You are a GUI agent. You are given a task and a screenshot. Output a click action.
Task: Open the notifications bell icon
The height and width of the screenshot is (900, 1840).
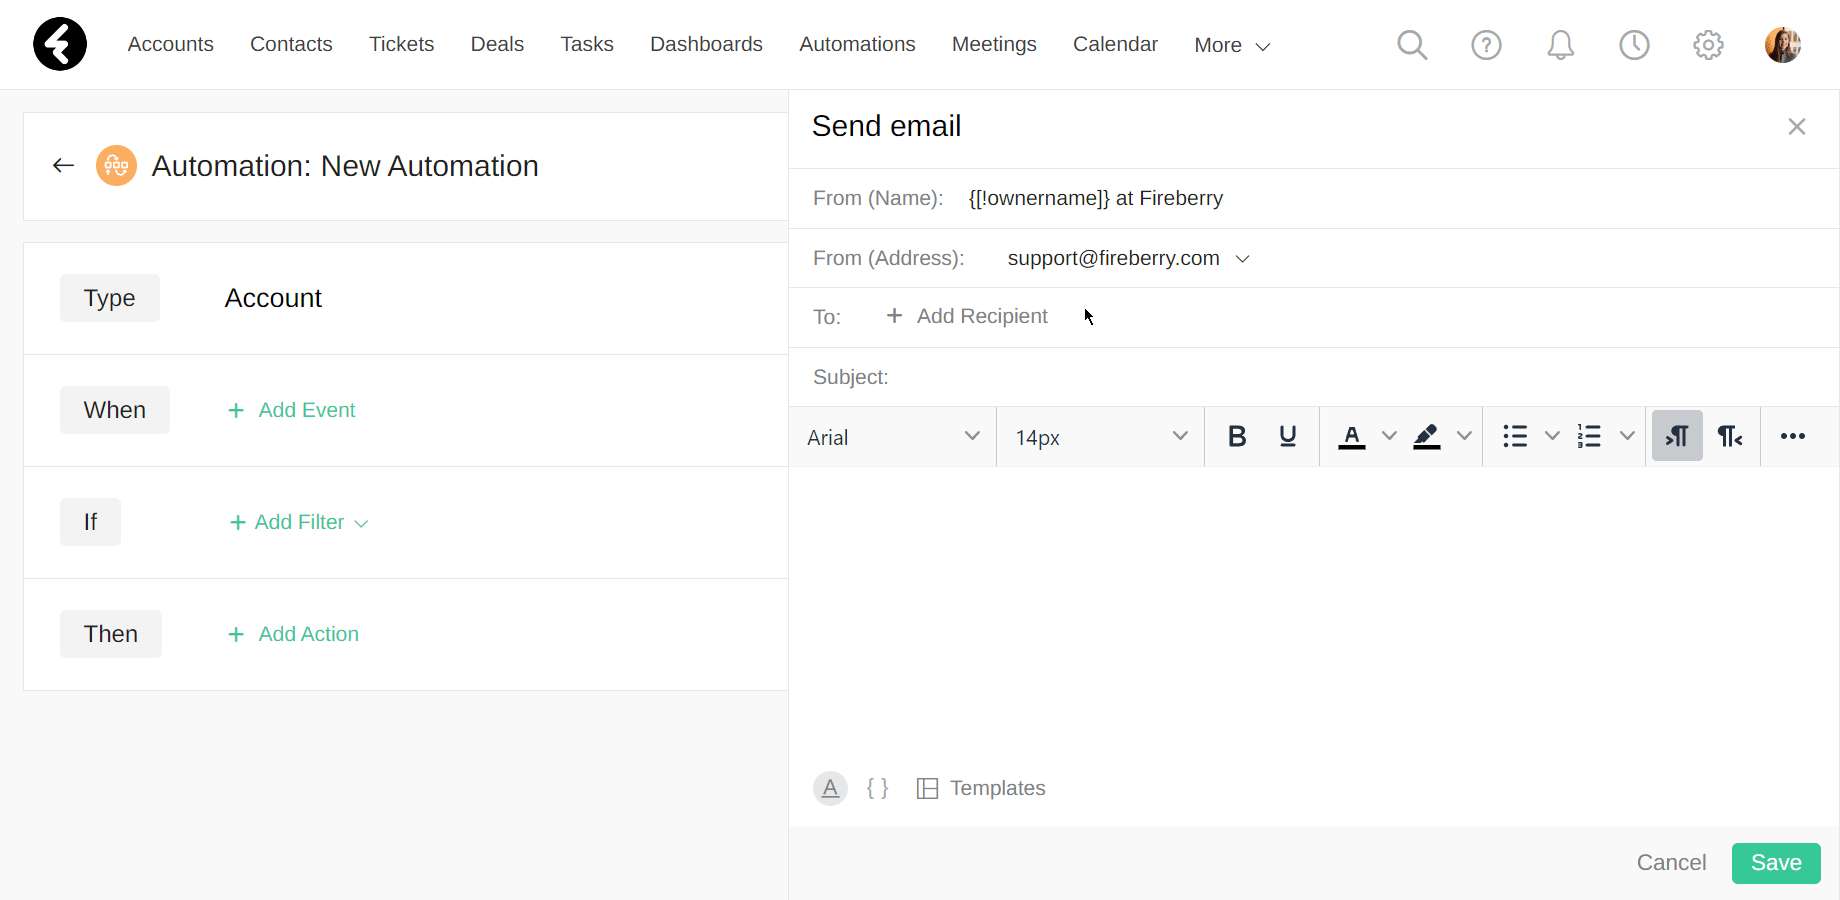point(1560,45)
